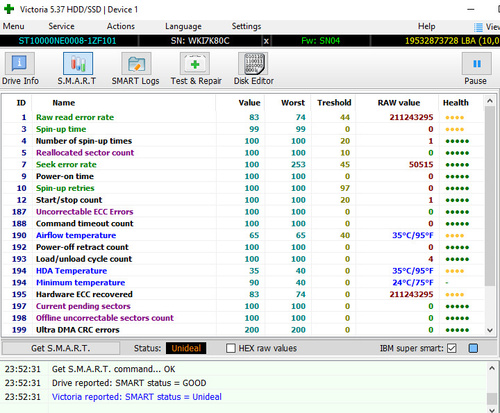Select the S.M.A.R.T tool icon
500x413 pixels.
click(x=78, y=64)
